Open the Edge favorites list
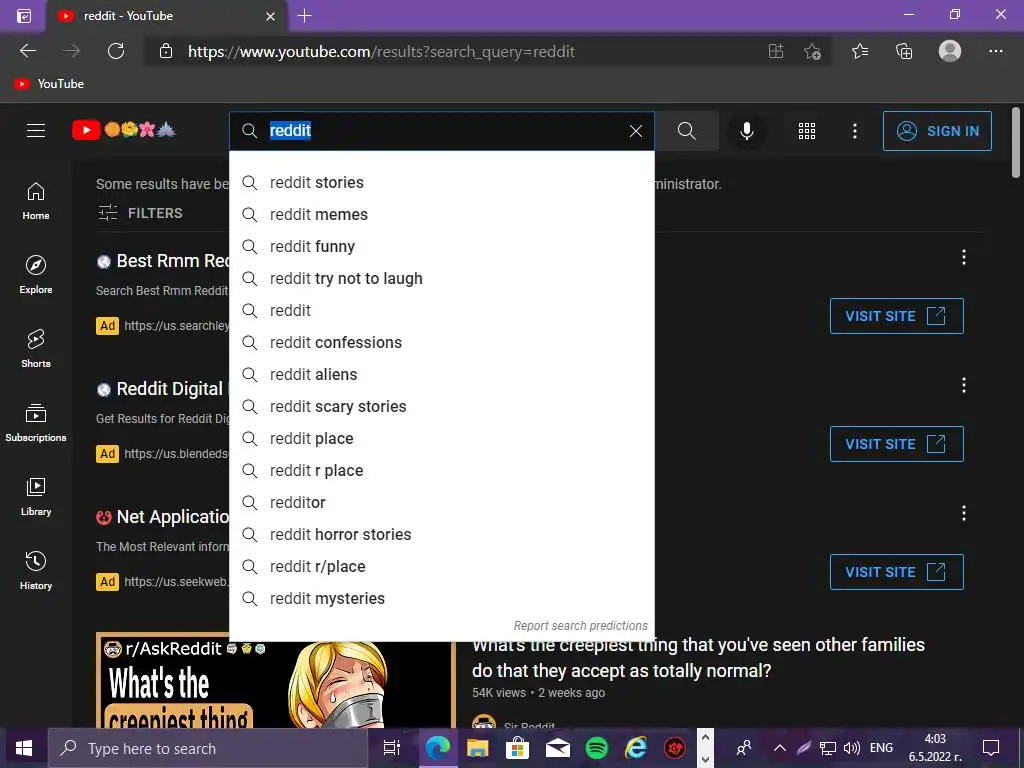This screenshot has width=1024, height=768. [x=860, y=51]
